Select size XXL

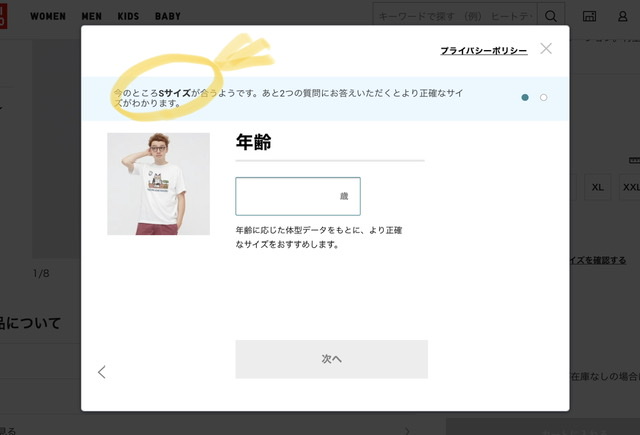point(631,187)
